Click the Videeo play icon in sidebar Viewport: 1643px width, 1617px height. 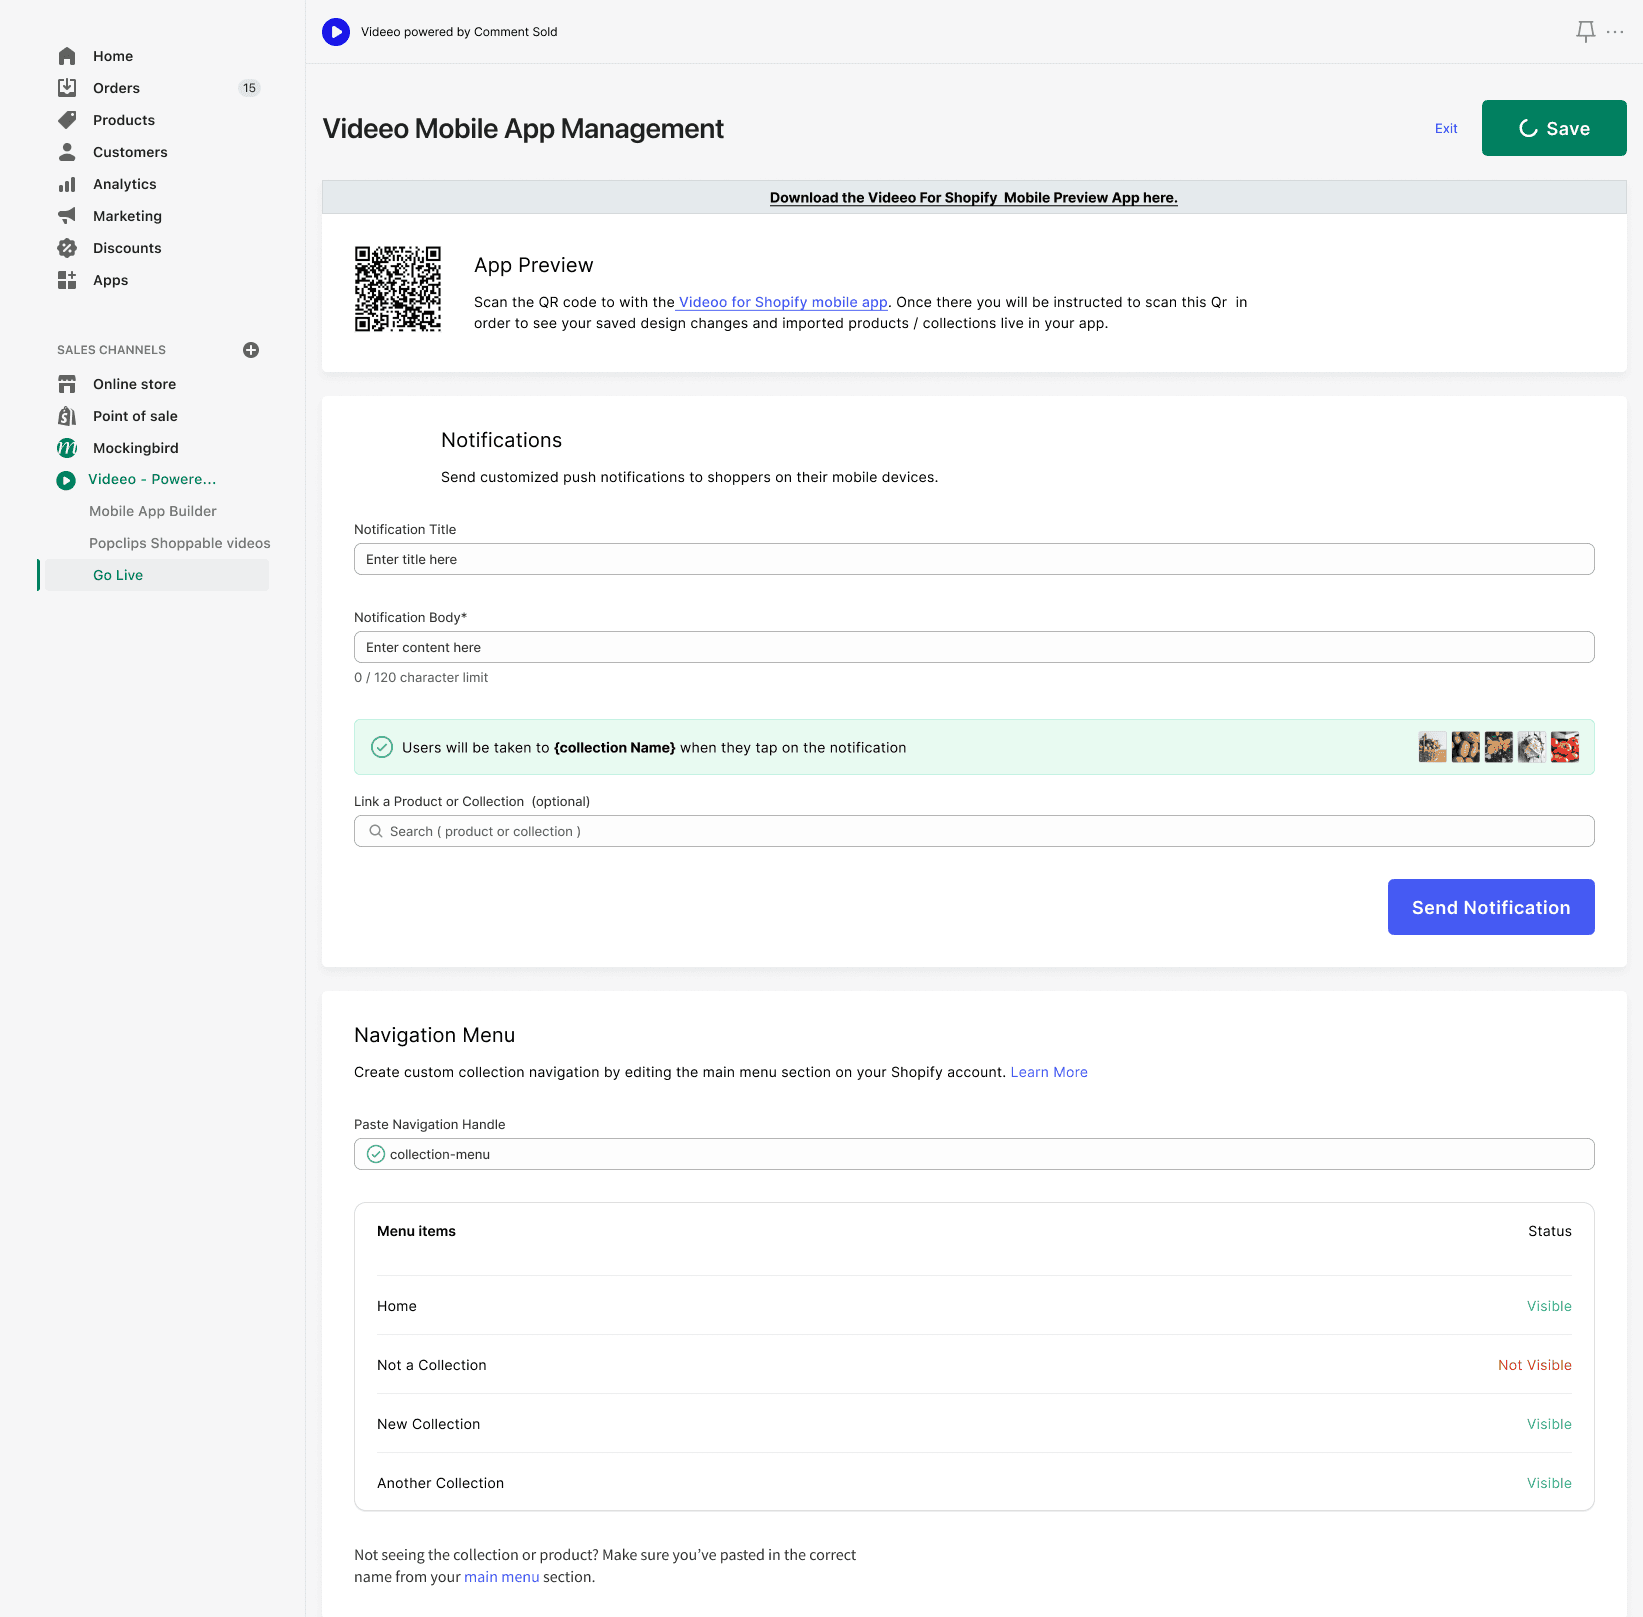tap(66, 480)
